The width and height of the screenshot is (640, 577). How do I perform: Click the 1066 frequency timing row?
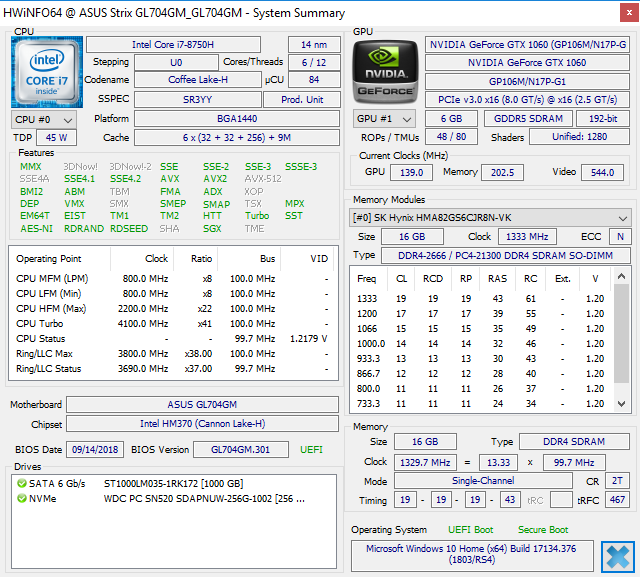[x=481, y=328]
